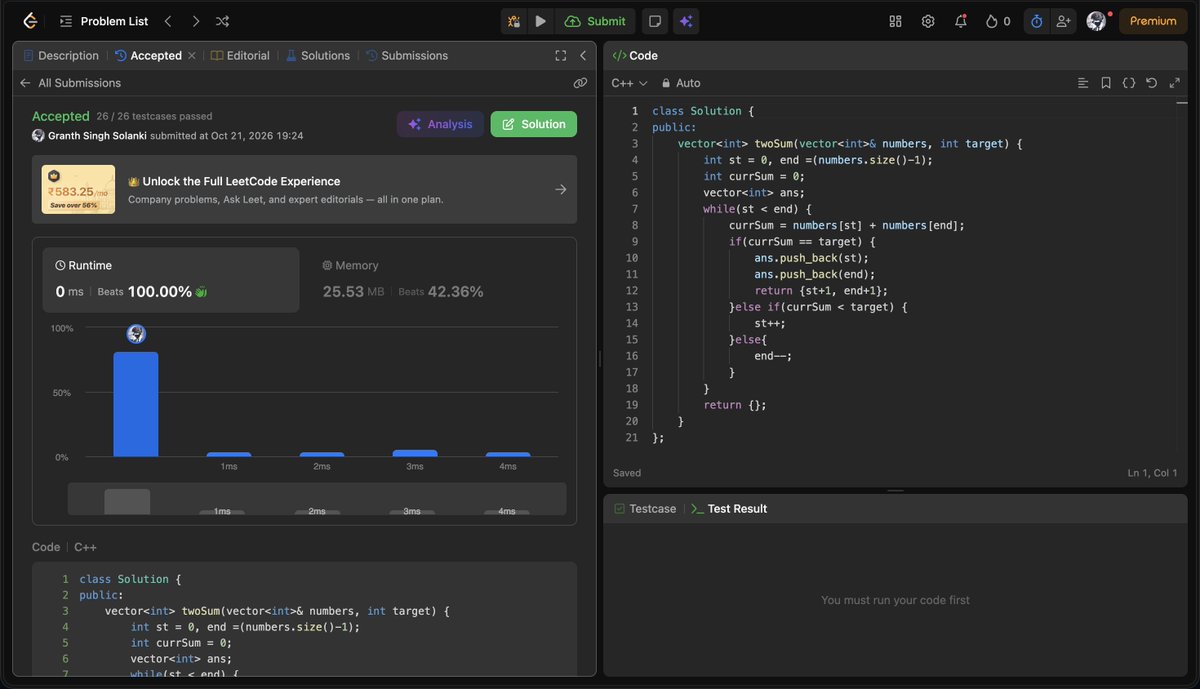Image resolution: width=1200 pixels, height=689 pixels.
Task: Open the Analysis button
Action: (440, 124)
